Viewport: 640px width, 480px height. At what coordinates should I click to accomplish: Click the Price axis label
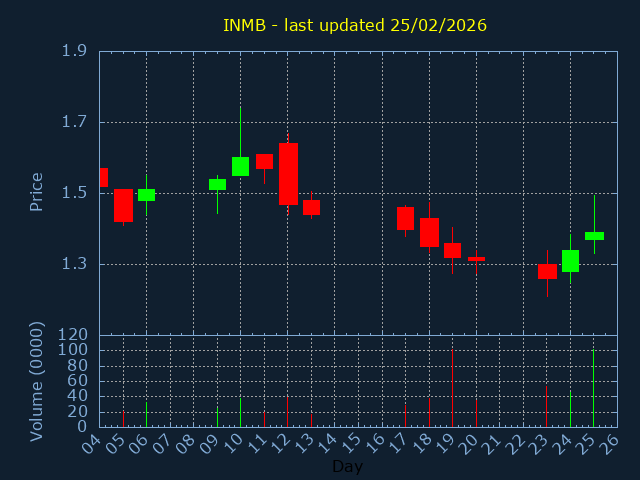pos(37,192)
